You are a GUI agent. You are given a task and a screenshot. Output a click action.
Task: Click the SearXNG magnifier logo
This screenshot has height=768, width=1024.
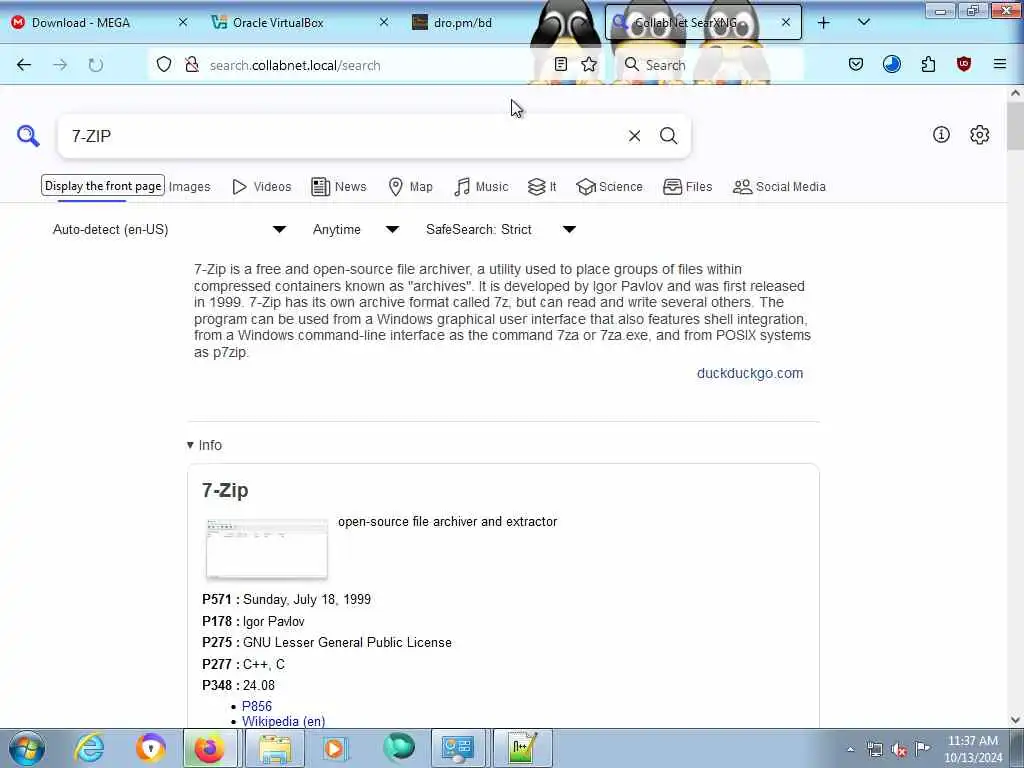28,136
